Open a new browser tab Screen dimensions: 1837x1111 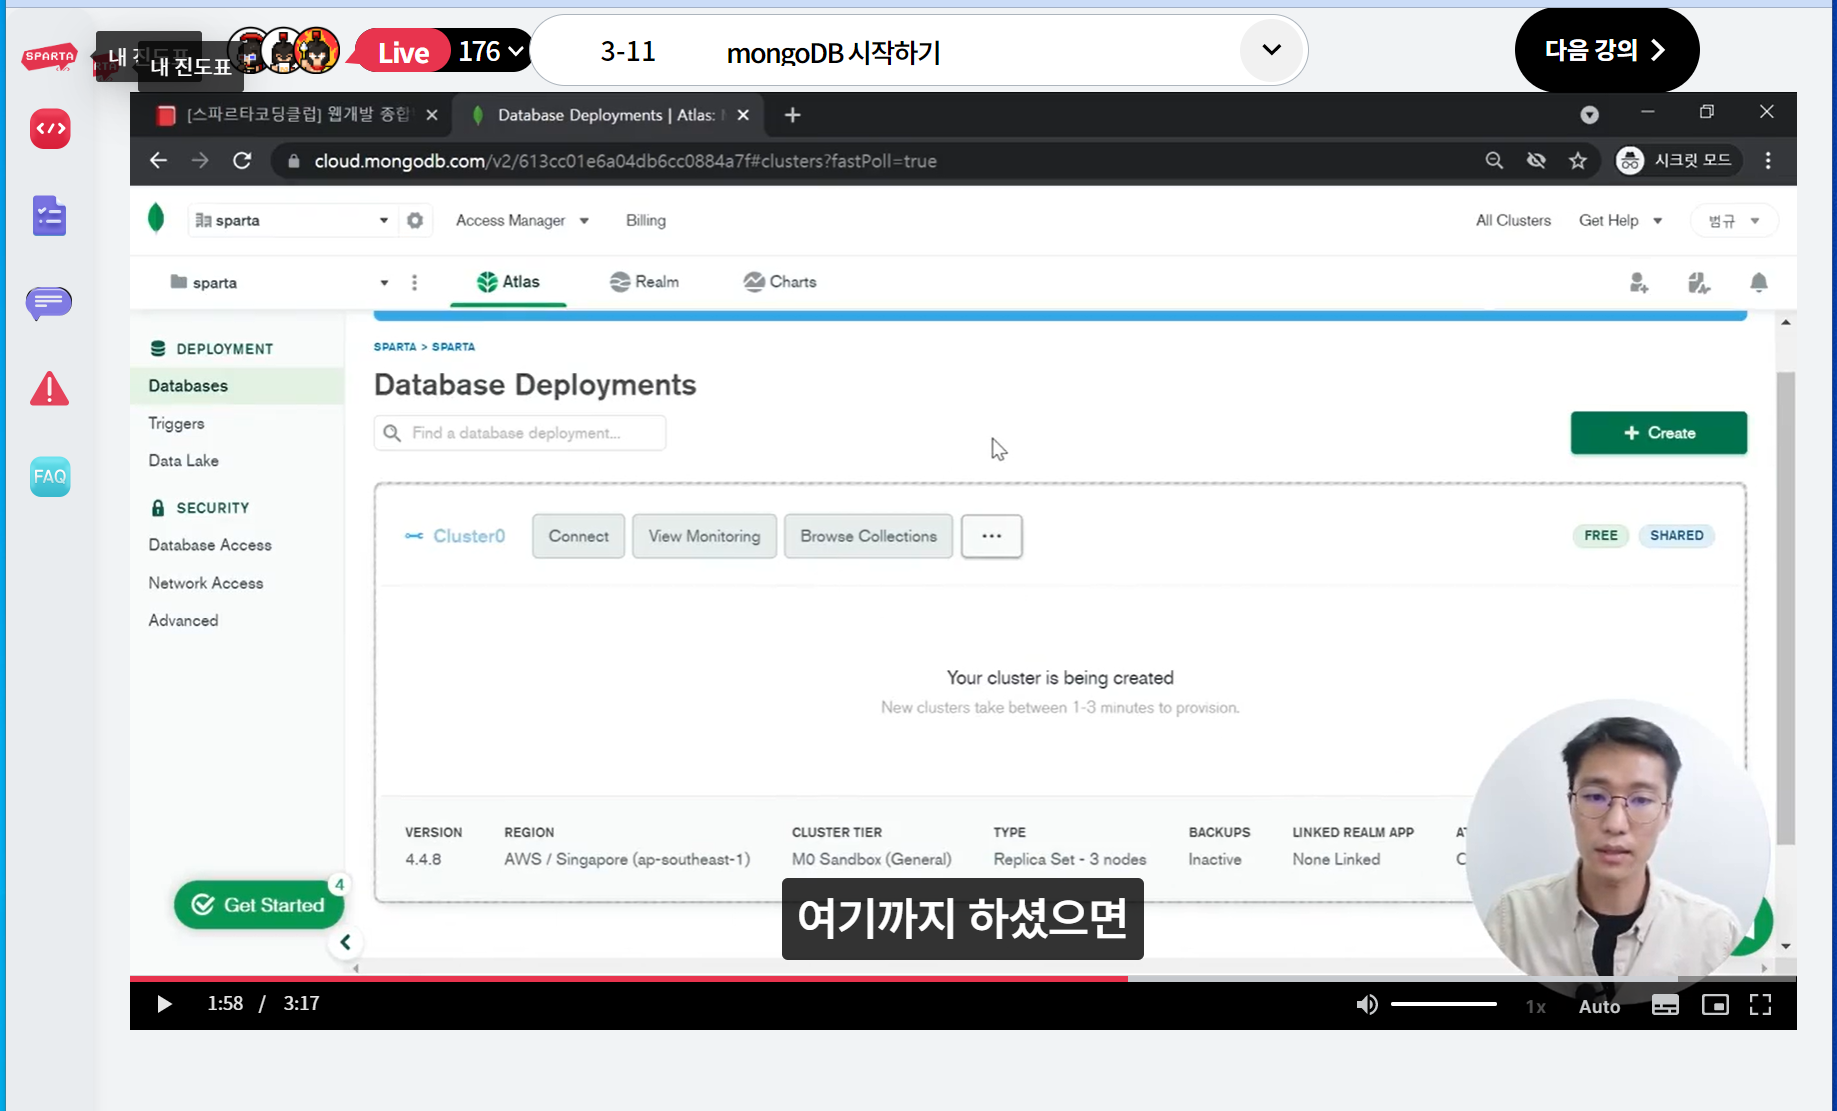[x=792, y=115]
